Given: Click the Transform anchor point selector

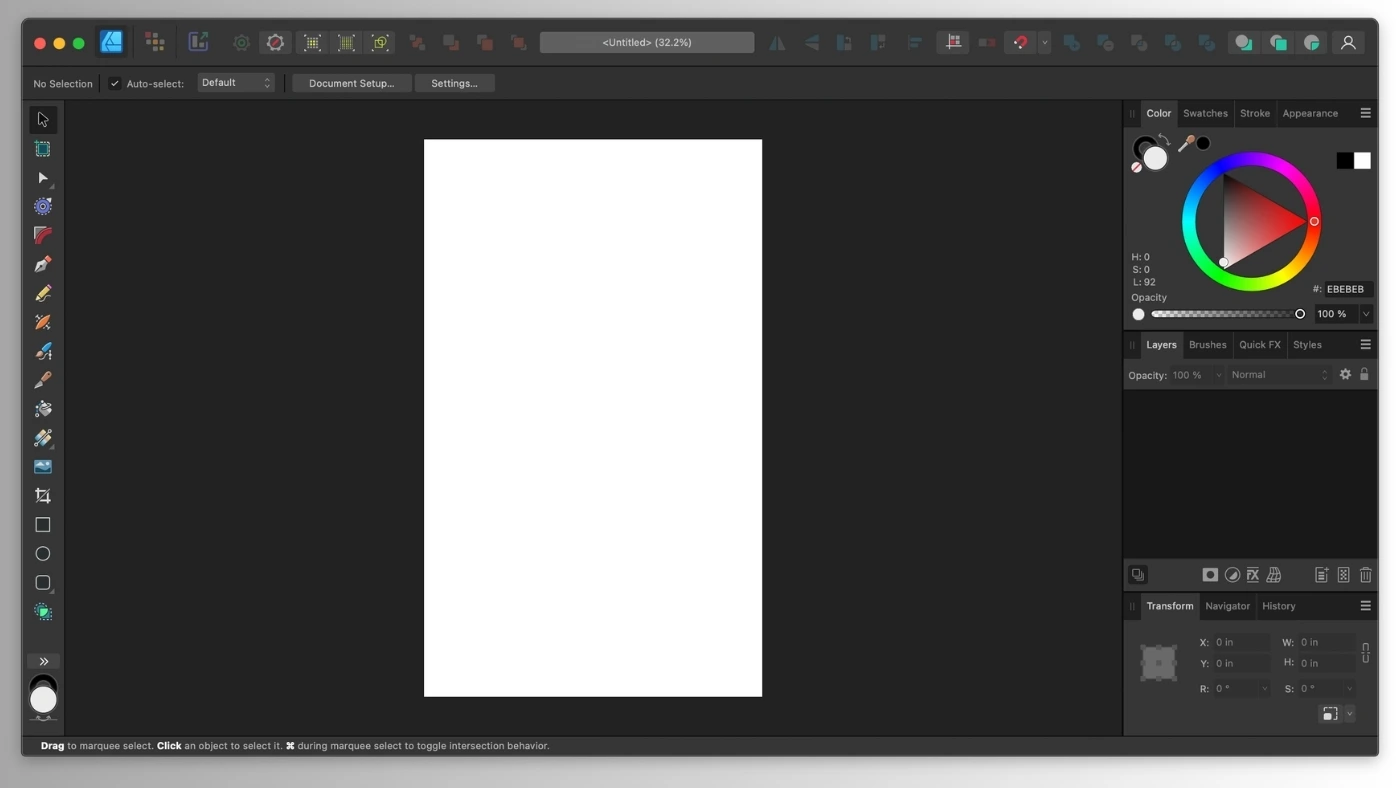Looking at the screenshot, I should tap(1159, 663).
